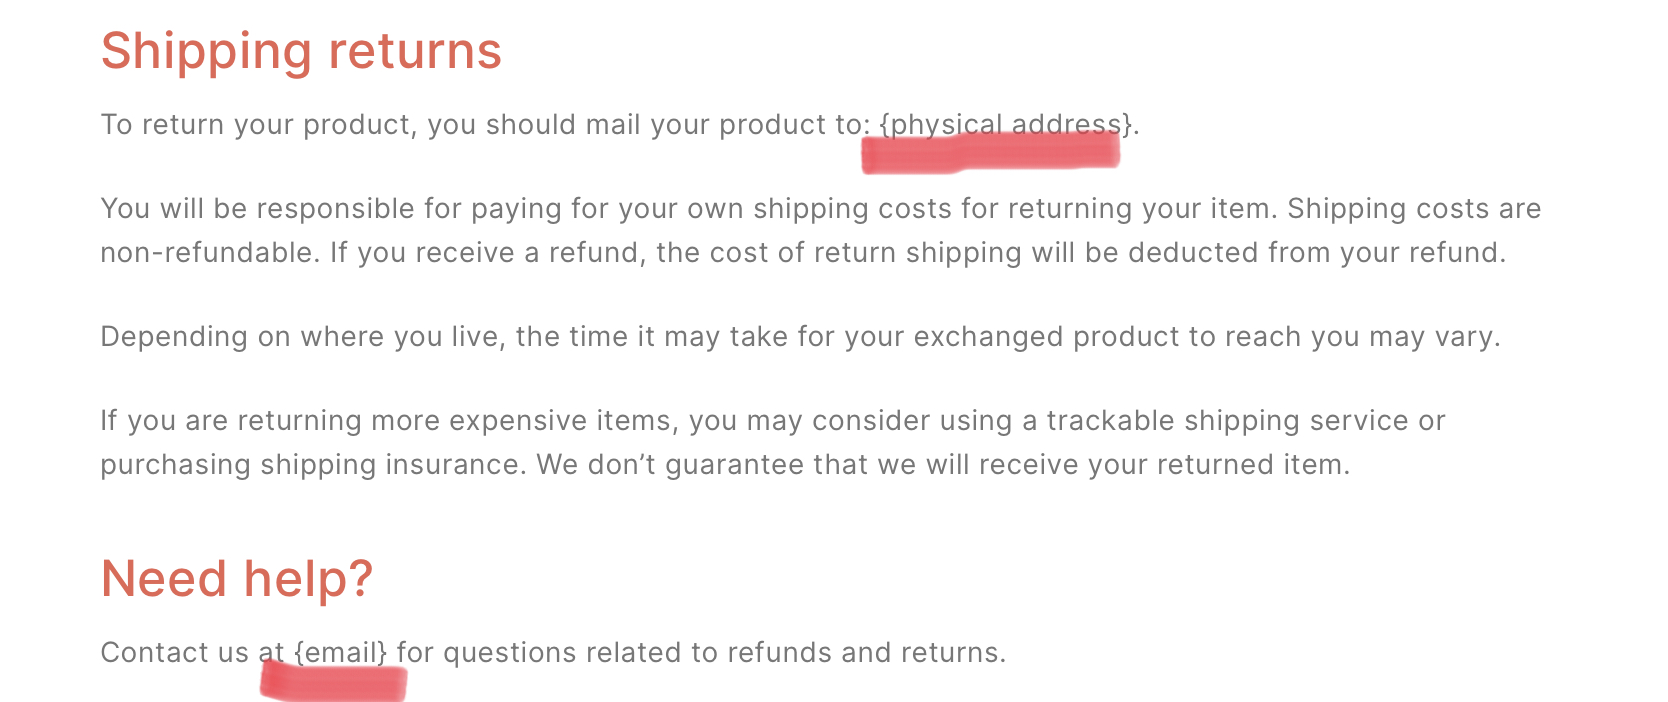Viewport: 1668px width, 702px height.
Task: Click the words 'Shipping costs are' at line end
Action: click(x=1414, y=209)
